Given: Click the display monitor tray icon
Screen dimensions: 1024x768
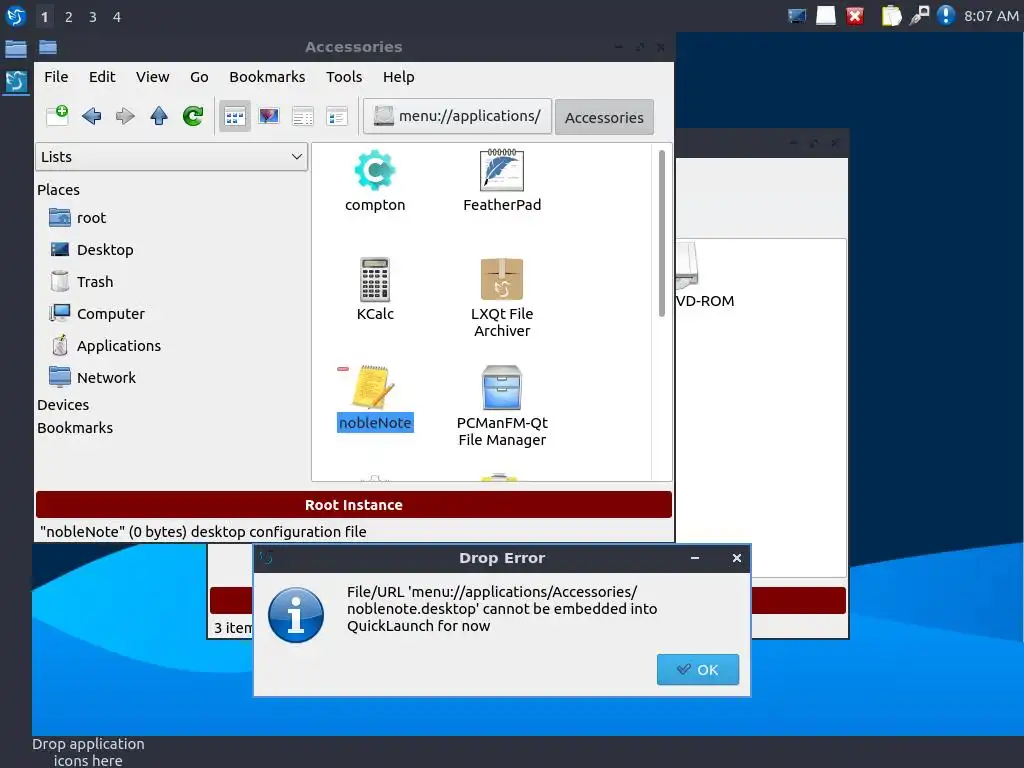Looking at the screenshot, I should [x=797, y=16].
